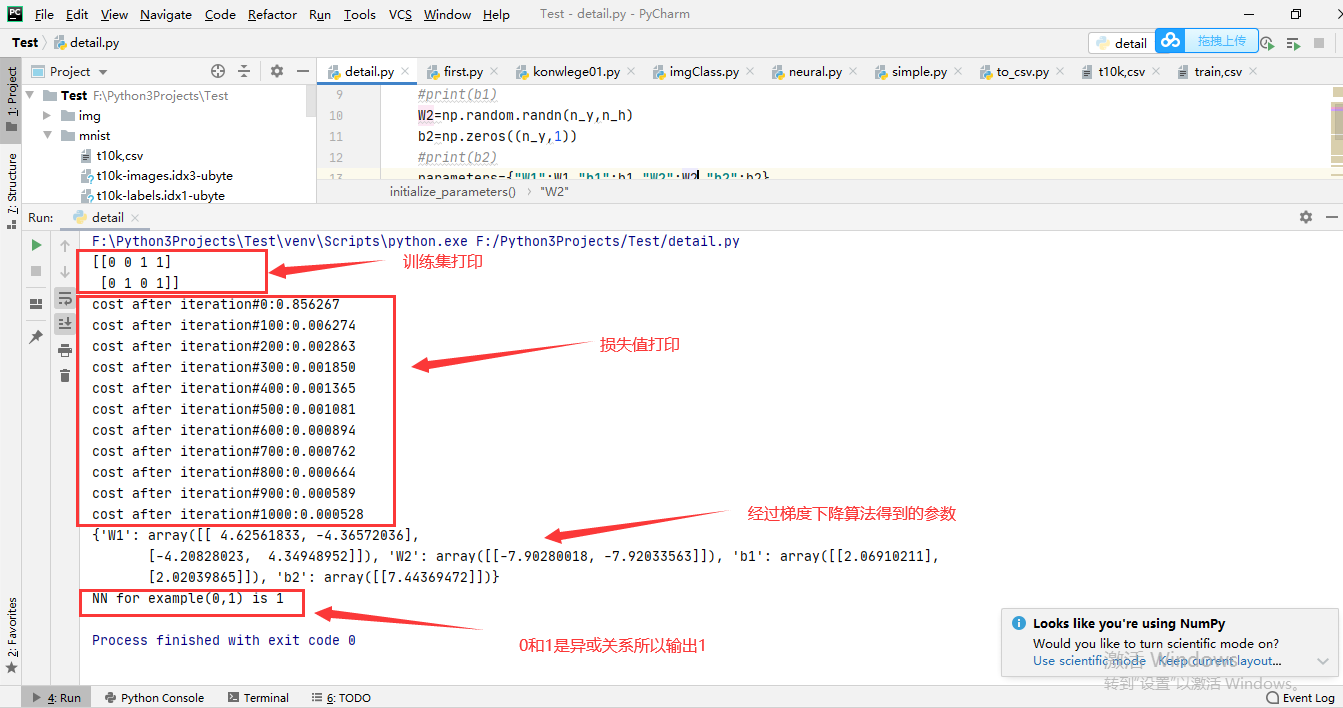The width and height of the screenshot is (1343, 708).
Task: Switch to to_csv.py editor tab
Action: 1022,71
